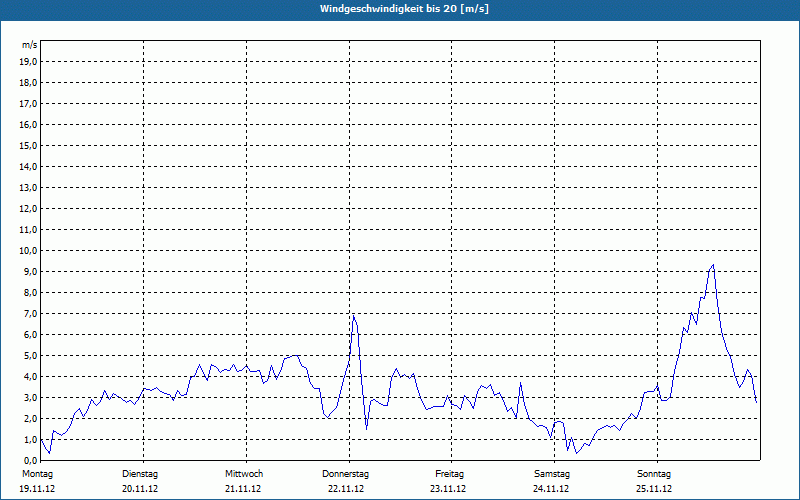Click the date 22.11.12

[x=346, y=489]
